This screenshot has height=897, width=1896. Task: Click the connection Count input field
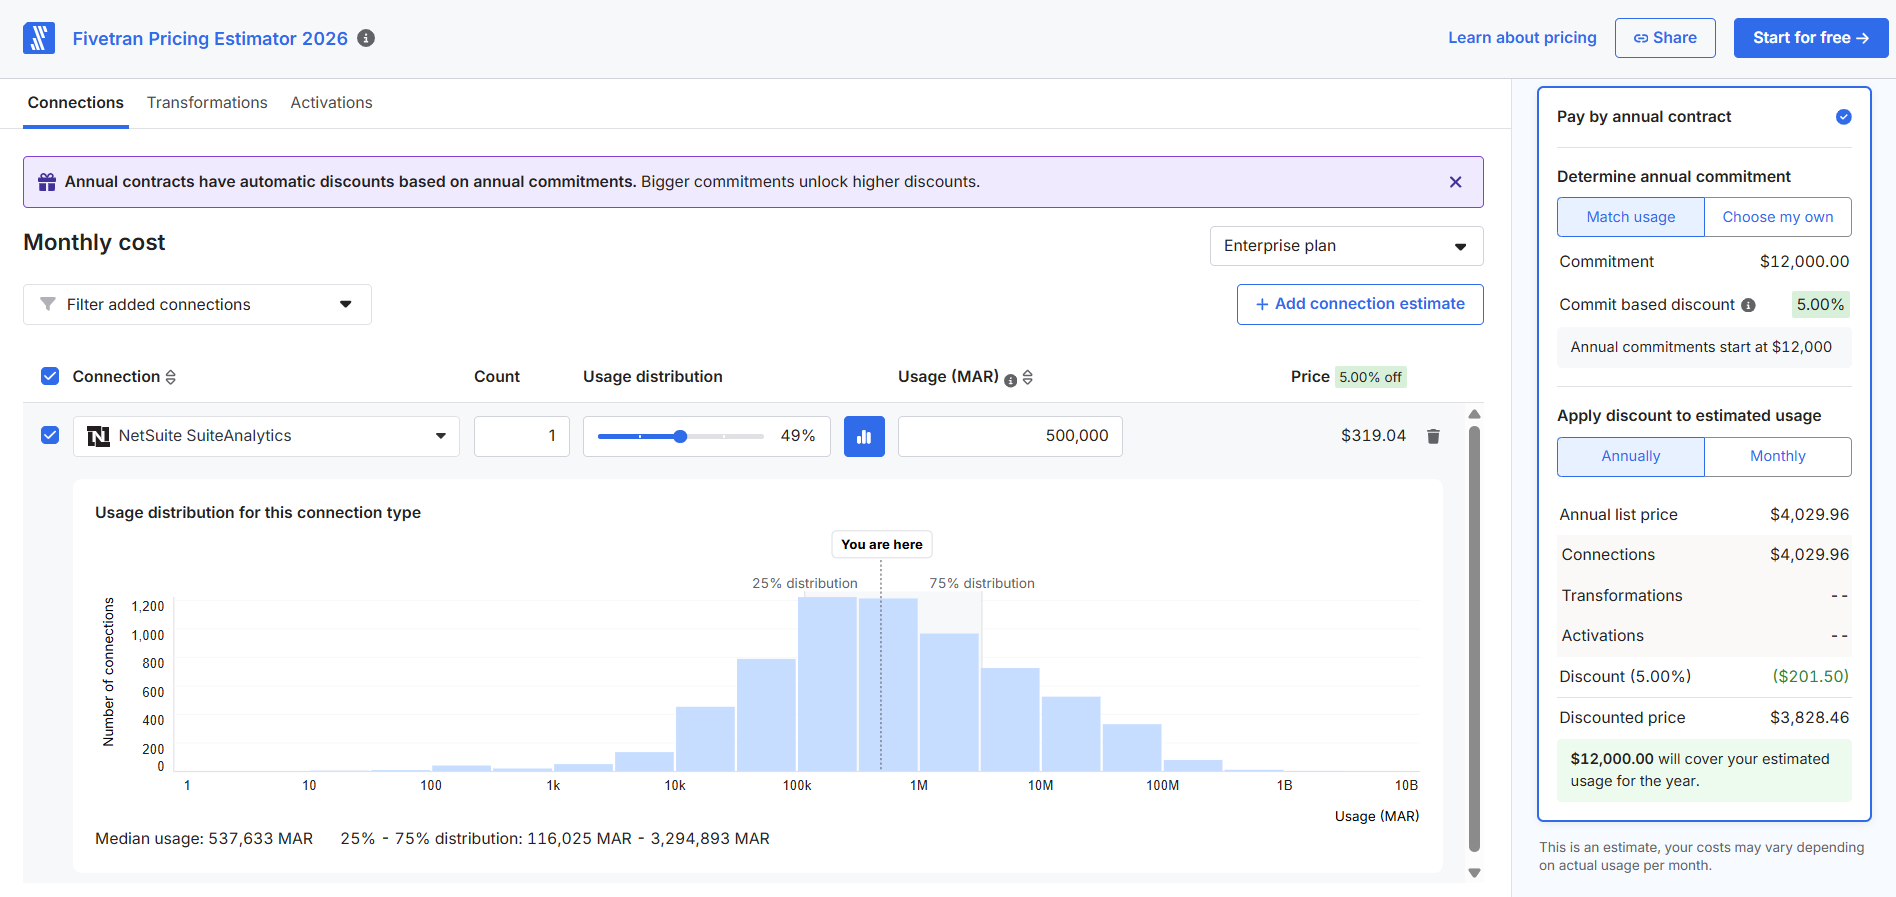click(522, 436)
